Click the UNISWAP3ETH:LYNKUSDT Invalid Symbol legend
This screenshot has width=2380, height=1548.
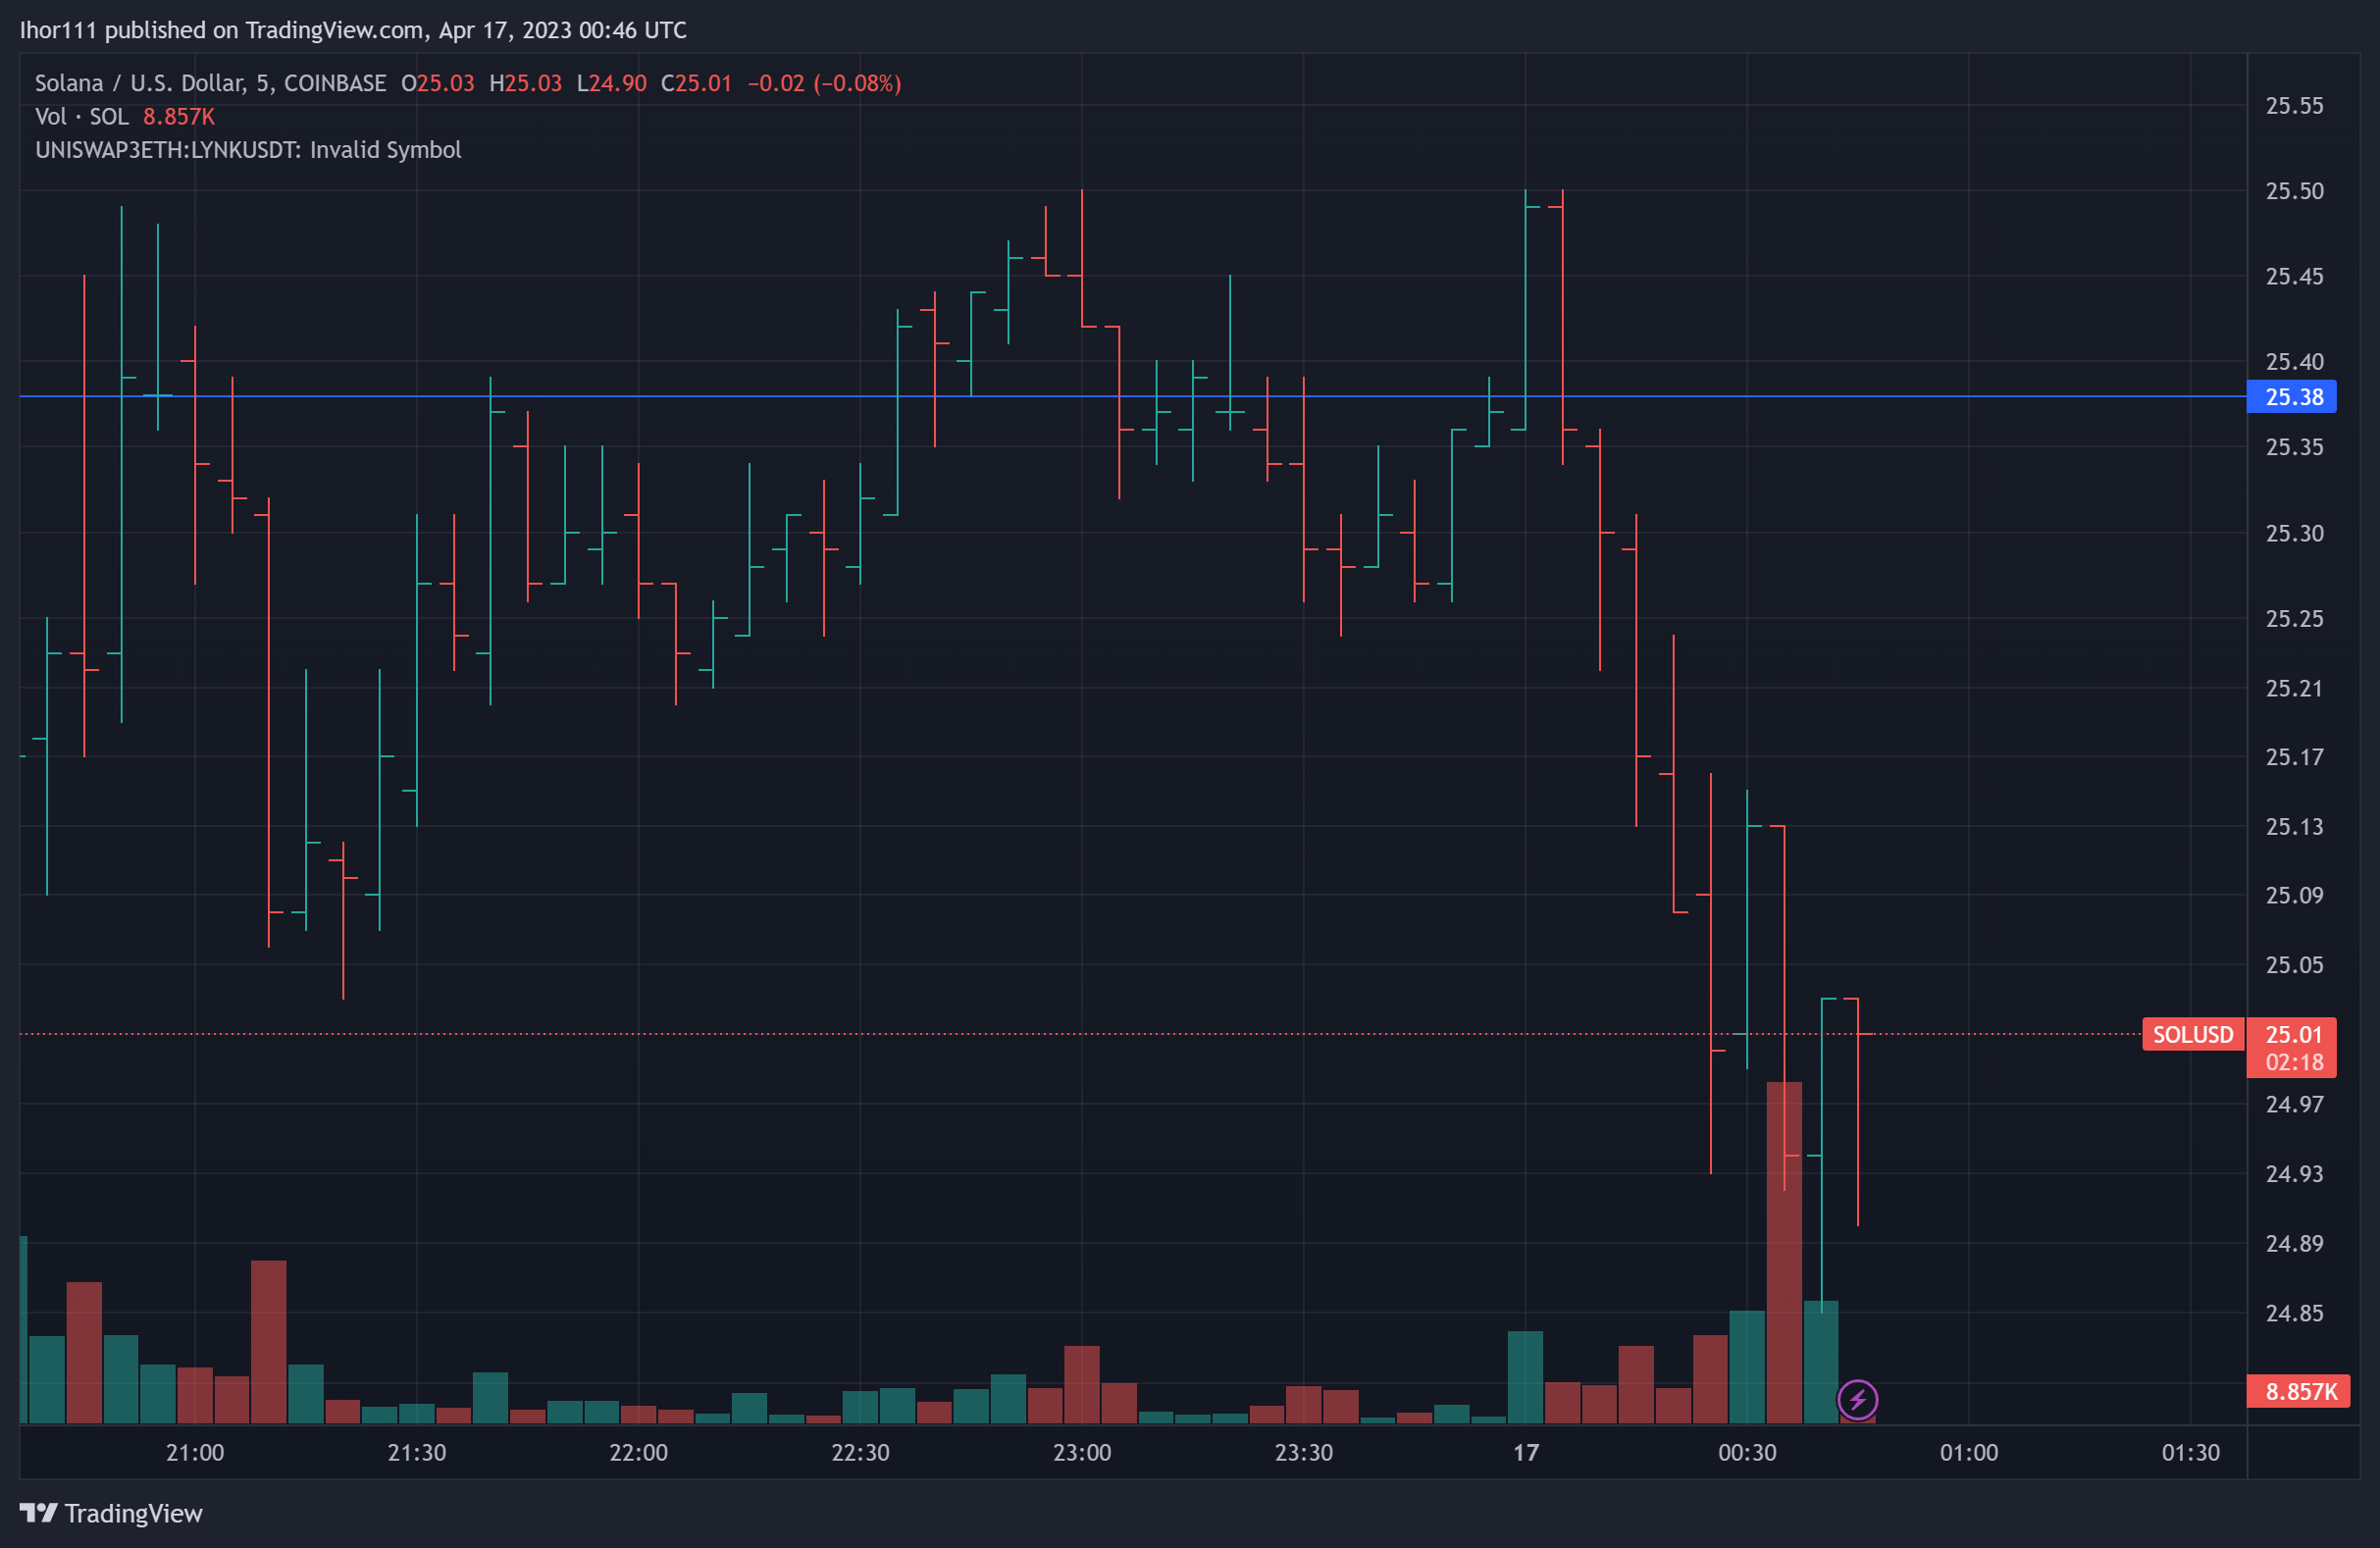(248, 150)
